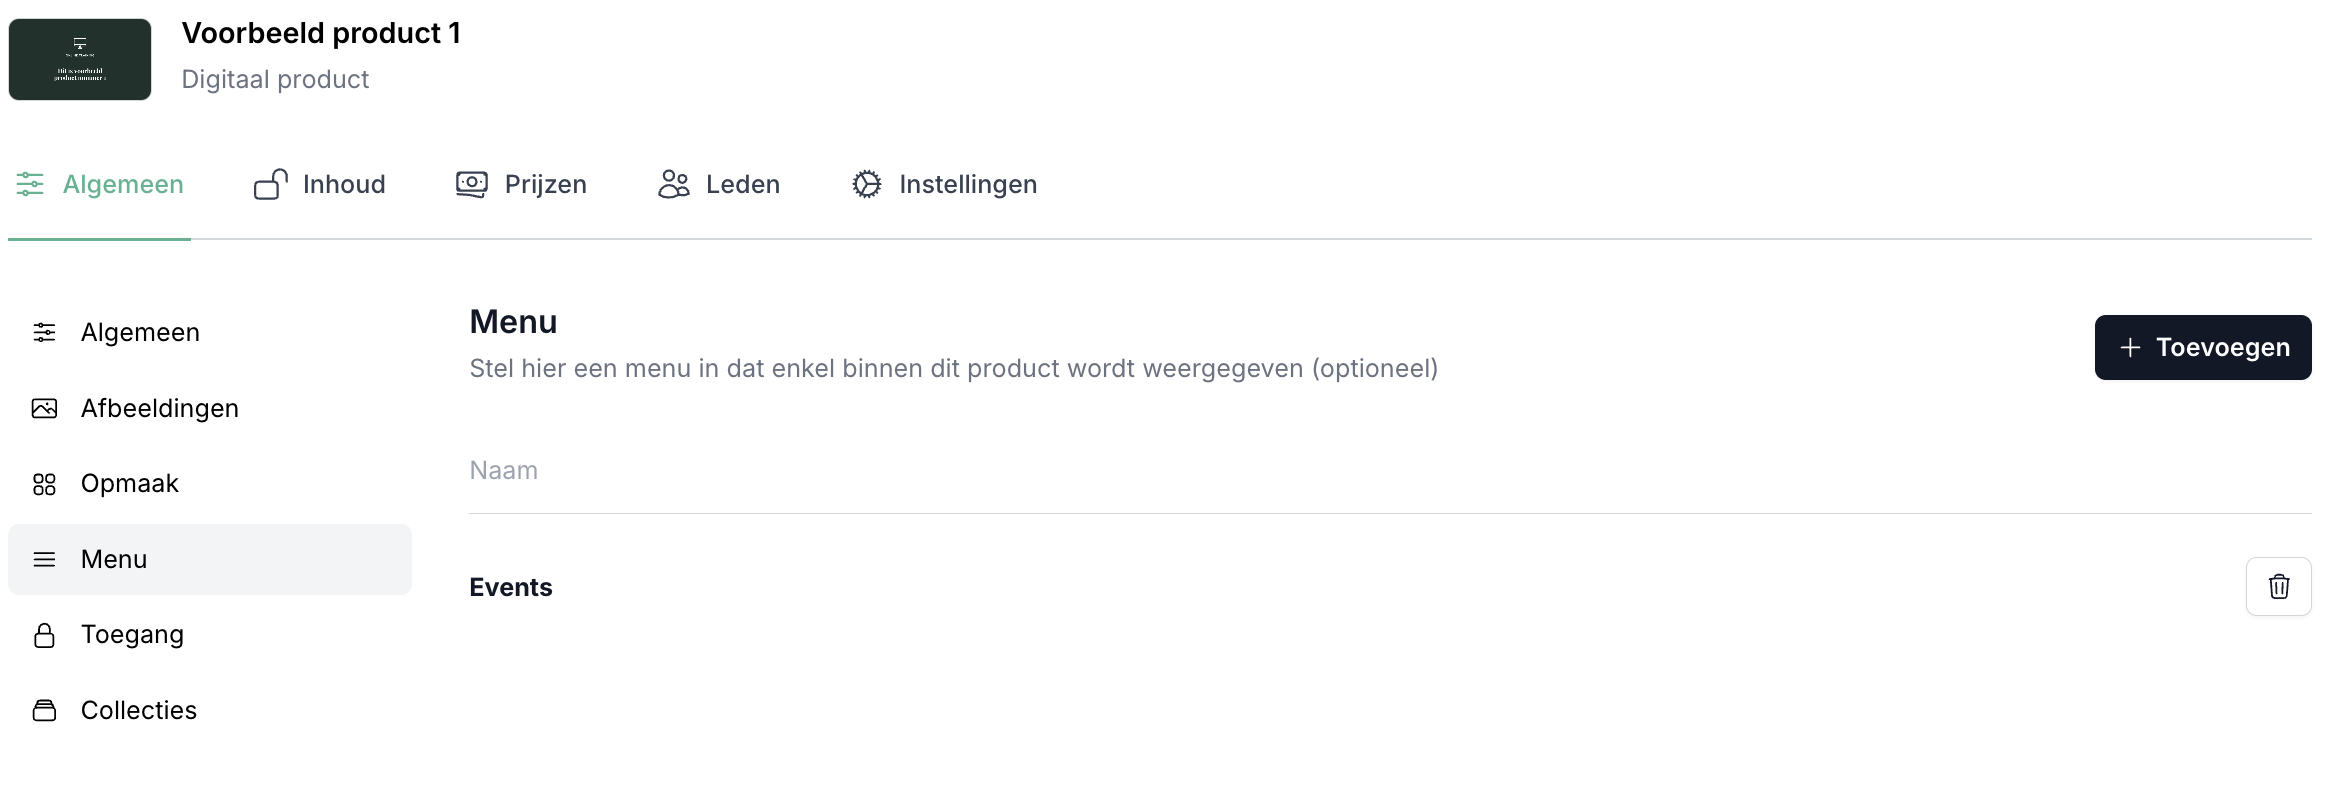Go to the Leden tab

[742, 184]
